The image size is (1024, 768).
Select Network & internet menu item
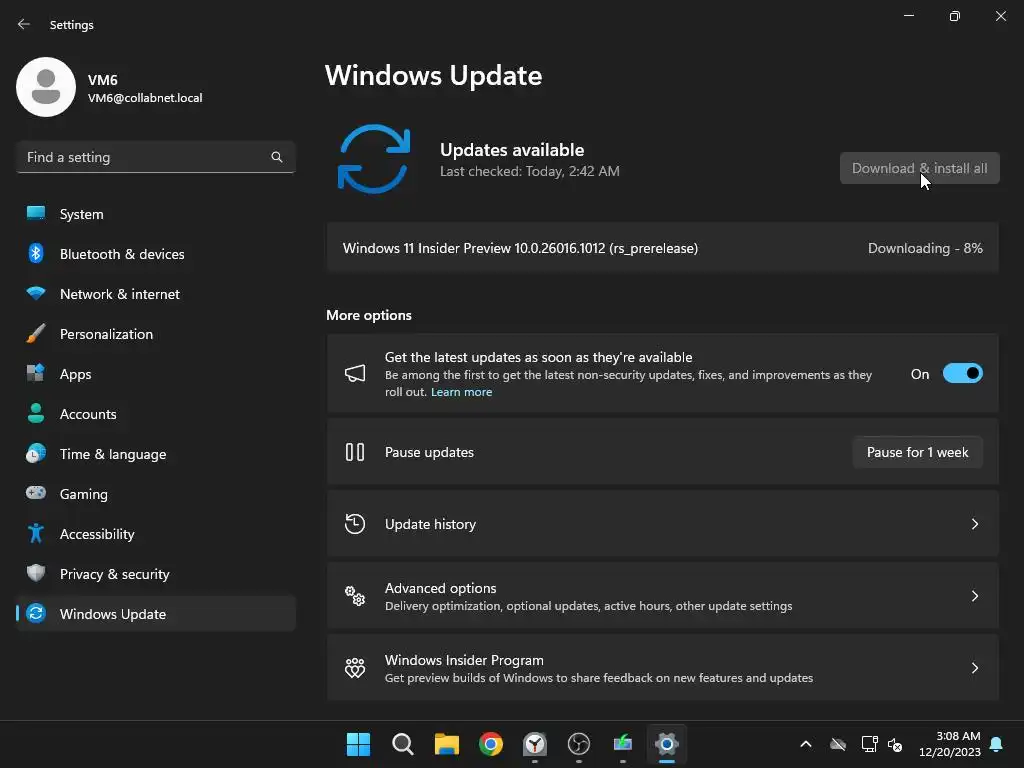[156, 293]
